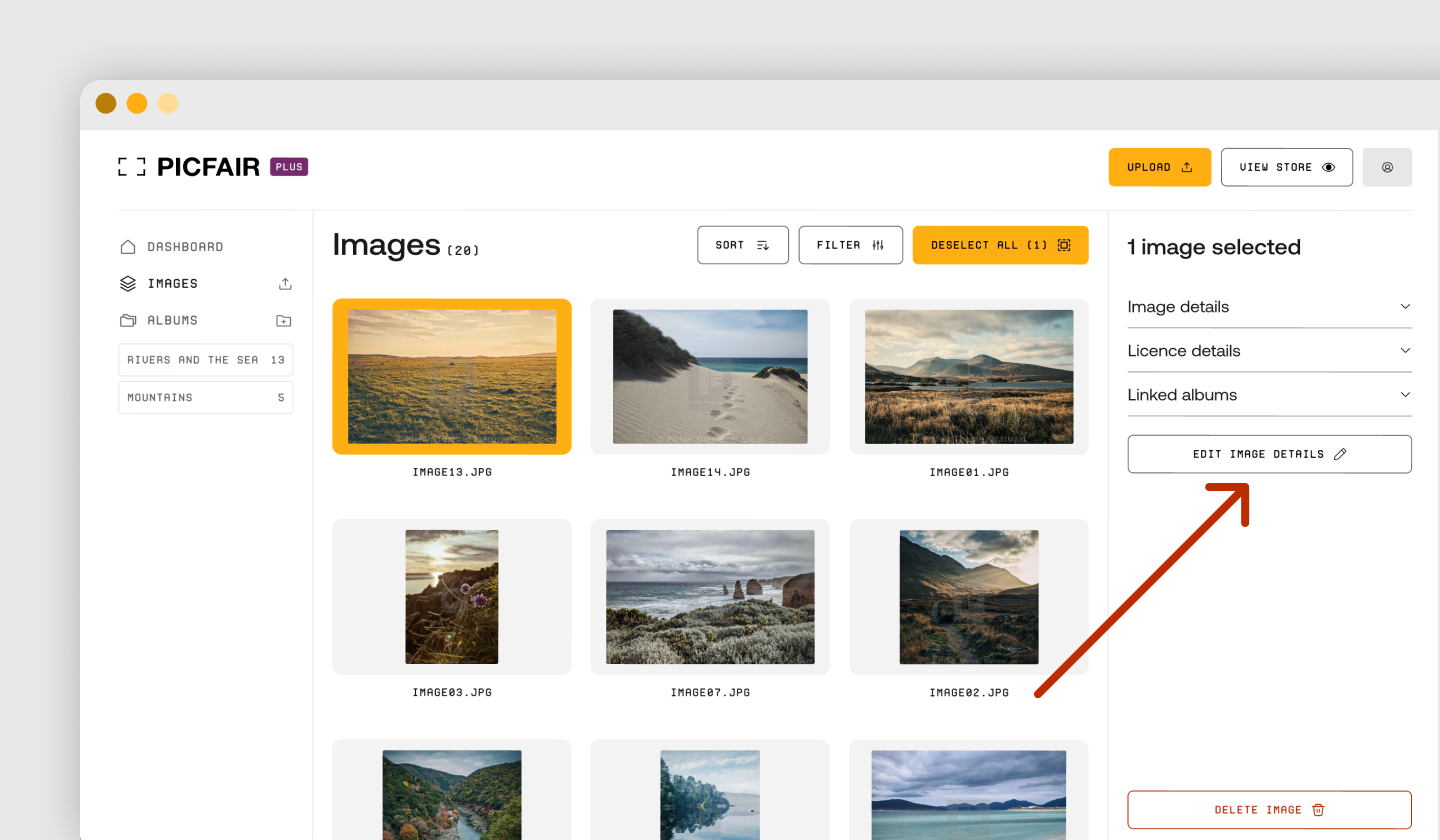Select the autumn river gorge thumbnail
This screenshot has width=1440, height=840.
point(452,790)
